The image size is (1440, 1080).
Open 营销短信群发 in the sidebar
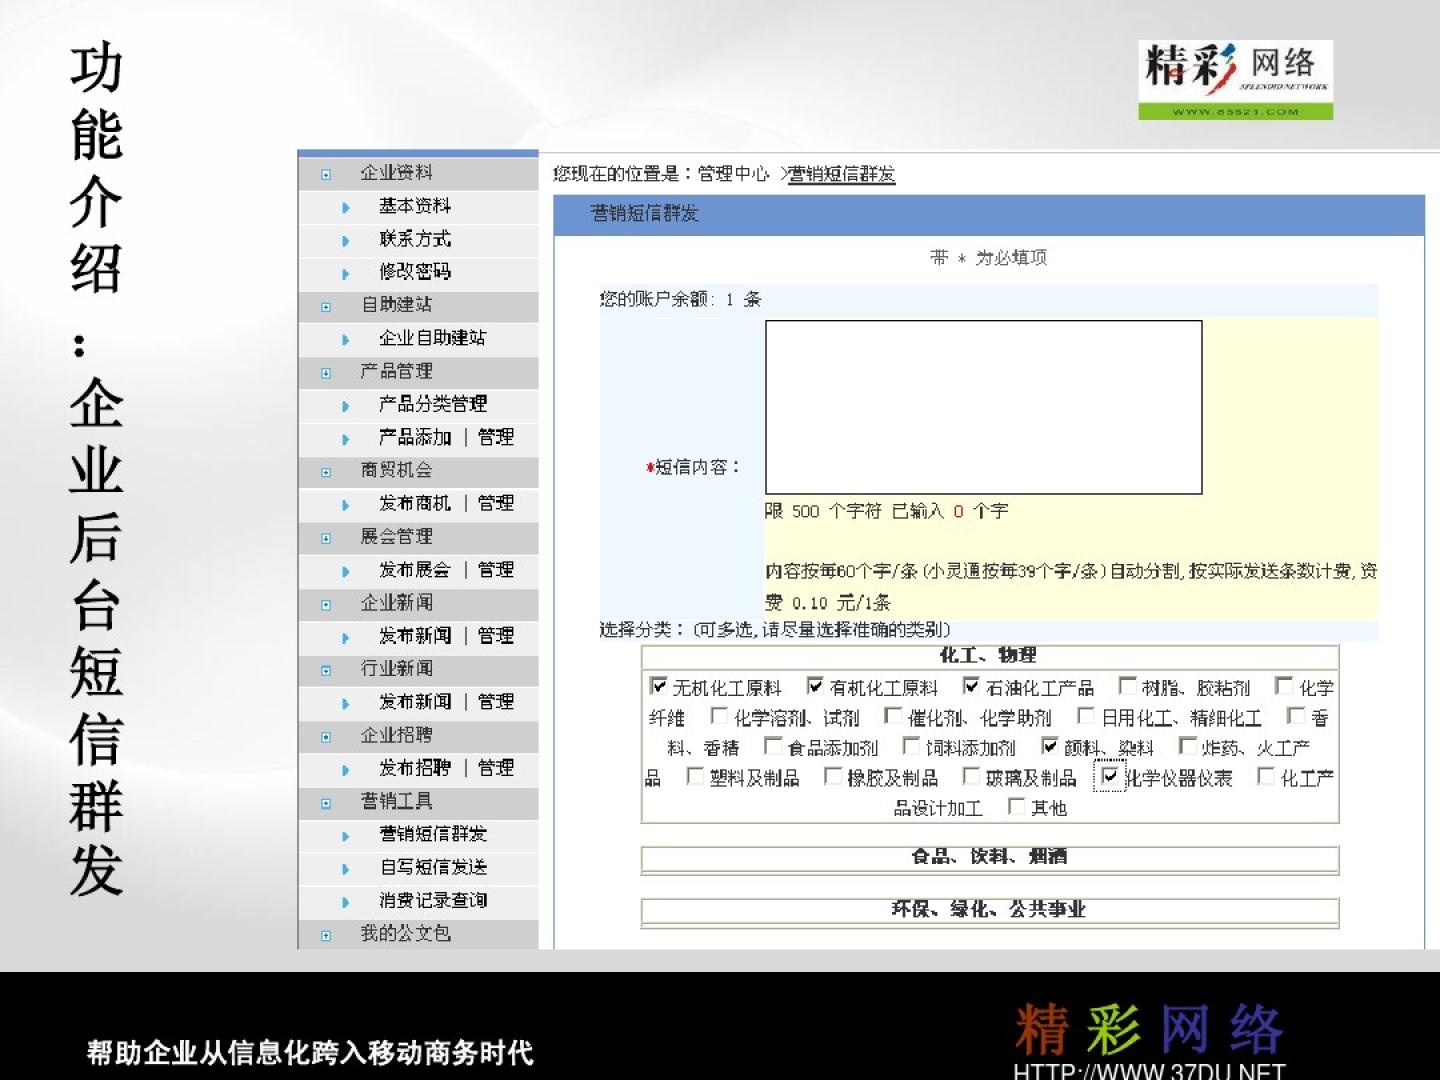pos(432,834)
